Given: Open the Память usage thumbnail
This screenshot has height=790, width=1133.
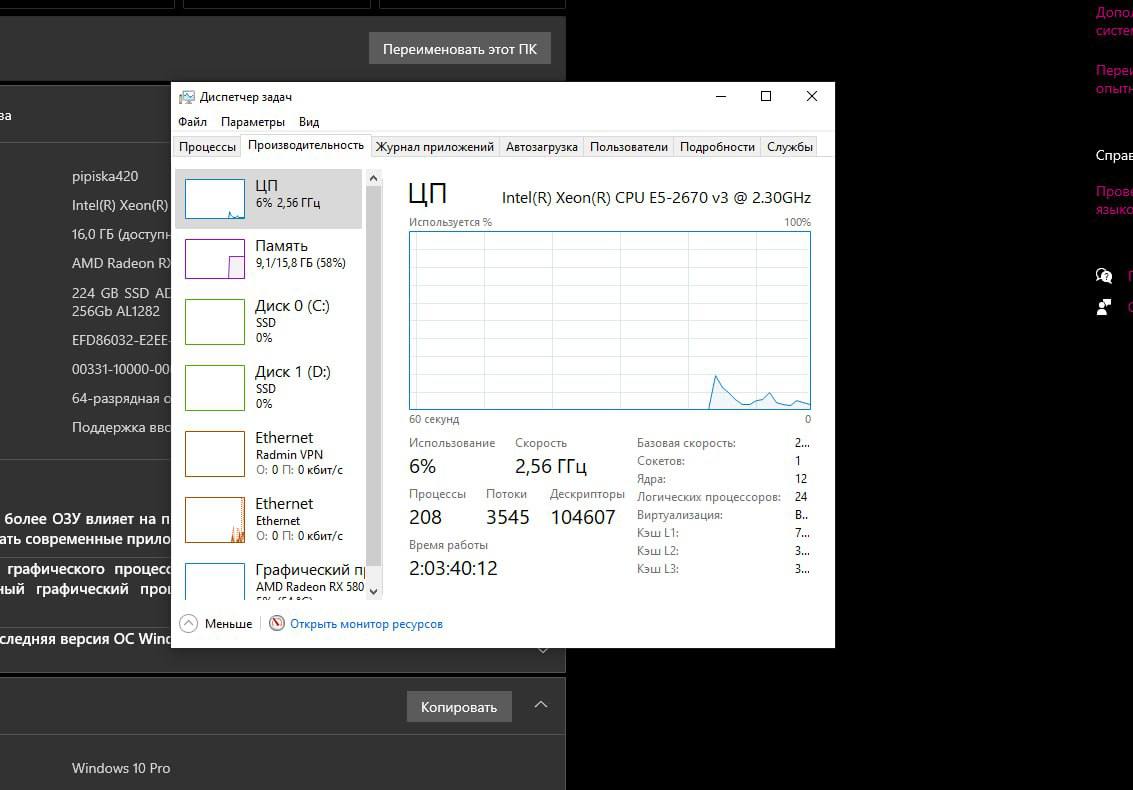Looking at the screenshot, I should click(215, 259).
